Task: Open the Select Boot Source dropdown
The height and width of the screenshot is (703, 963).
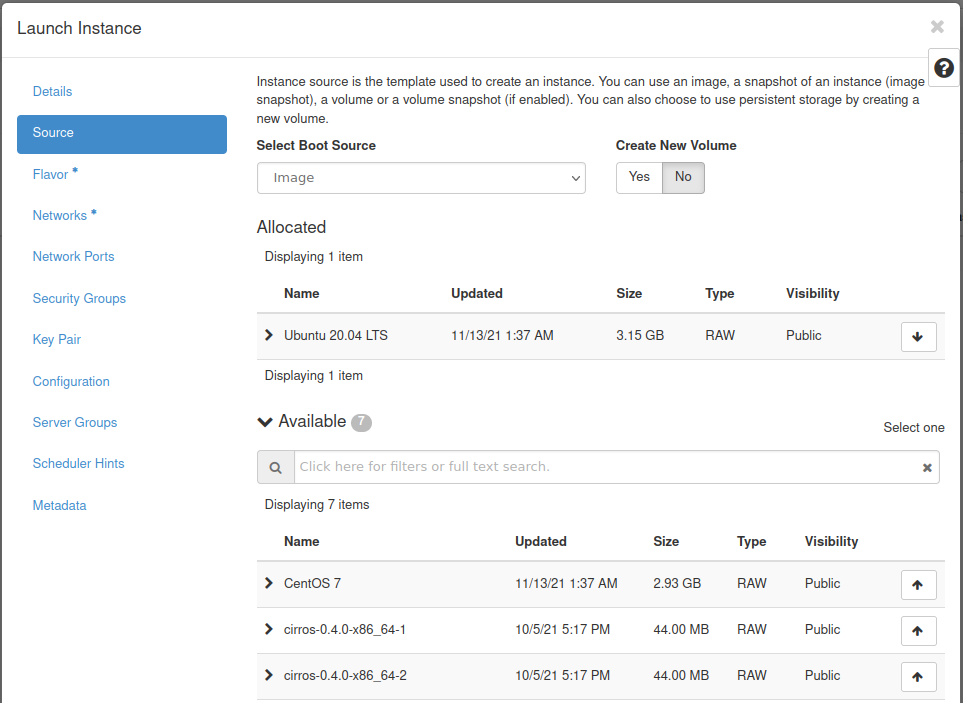Action: [x=421, y=178]
